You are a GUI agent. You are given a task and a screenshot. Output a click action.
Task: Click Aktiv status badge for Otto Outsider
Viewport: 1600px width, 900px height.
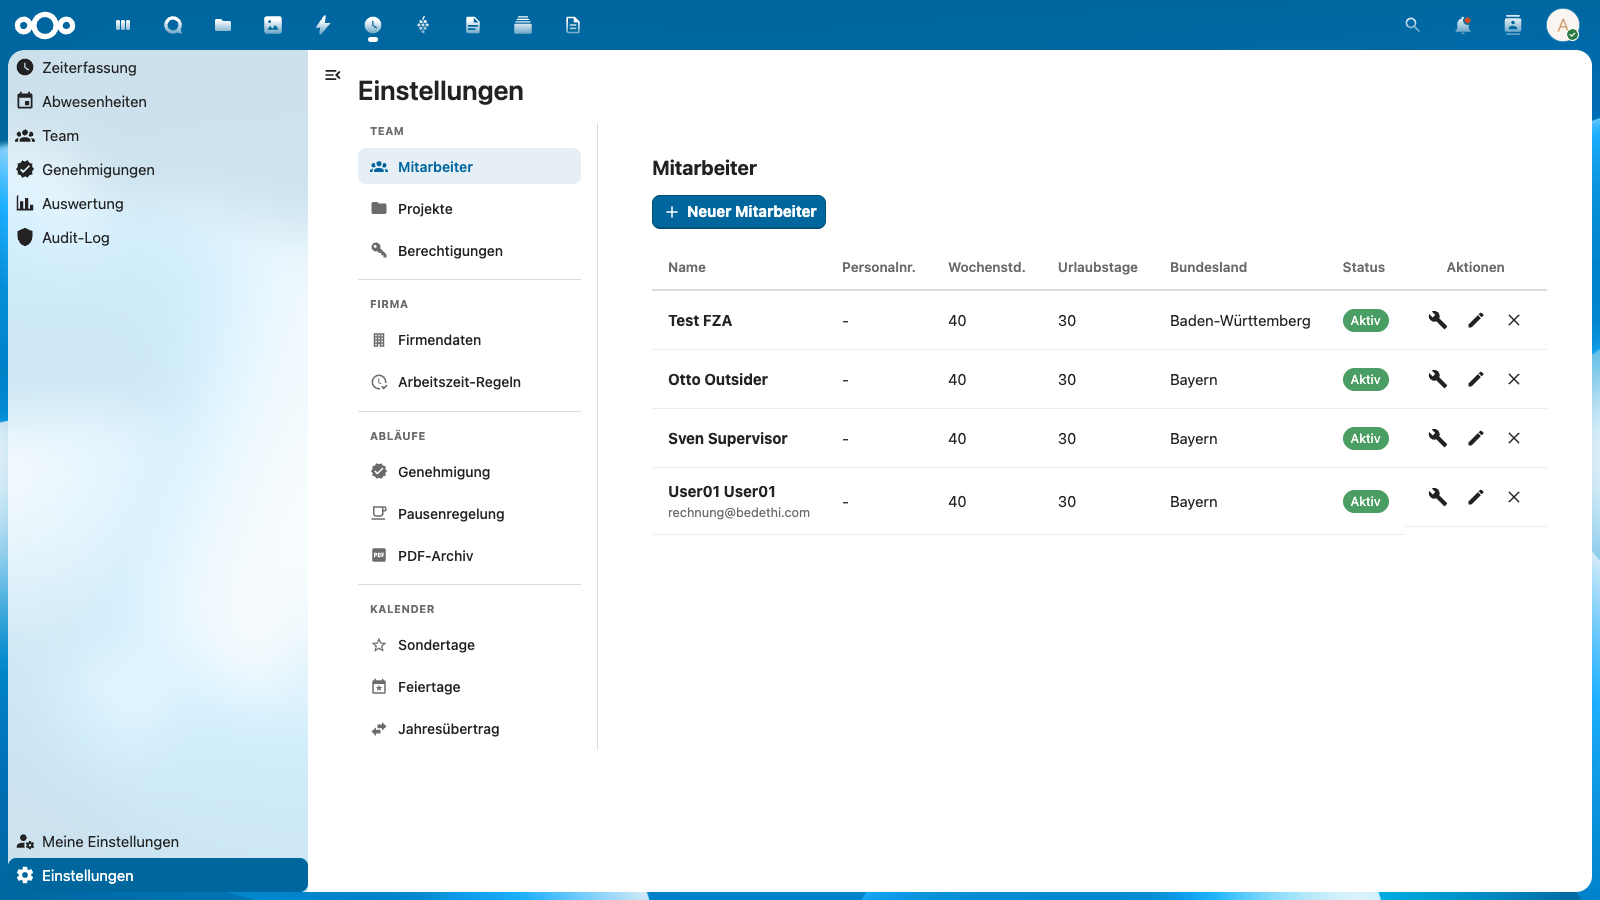[x=1365, y=380]
